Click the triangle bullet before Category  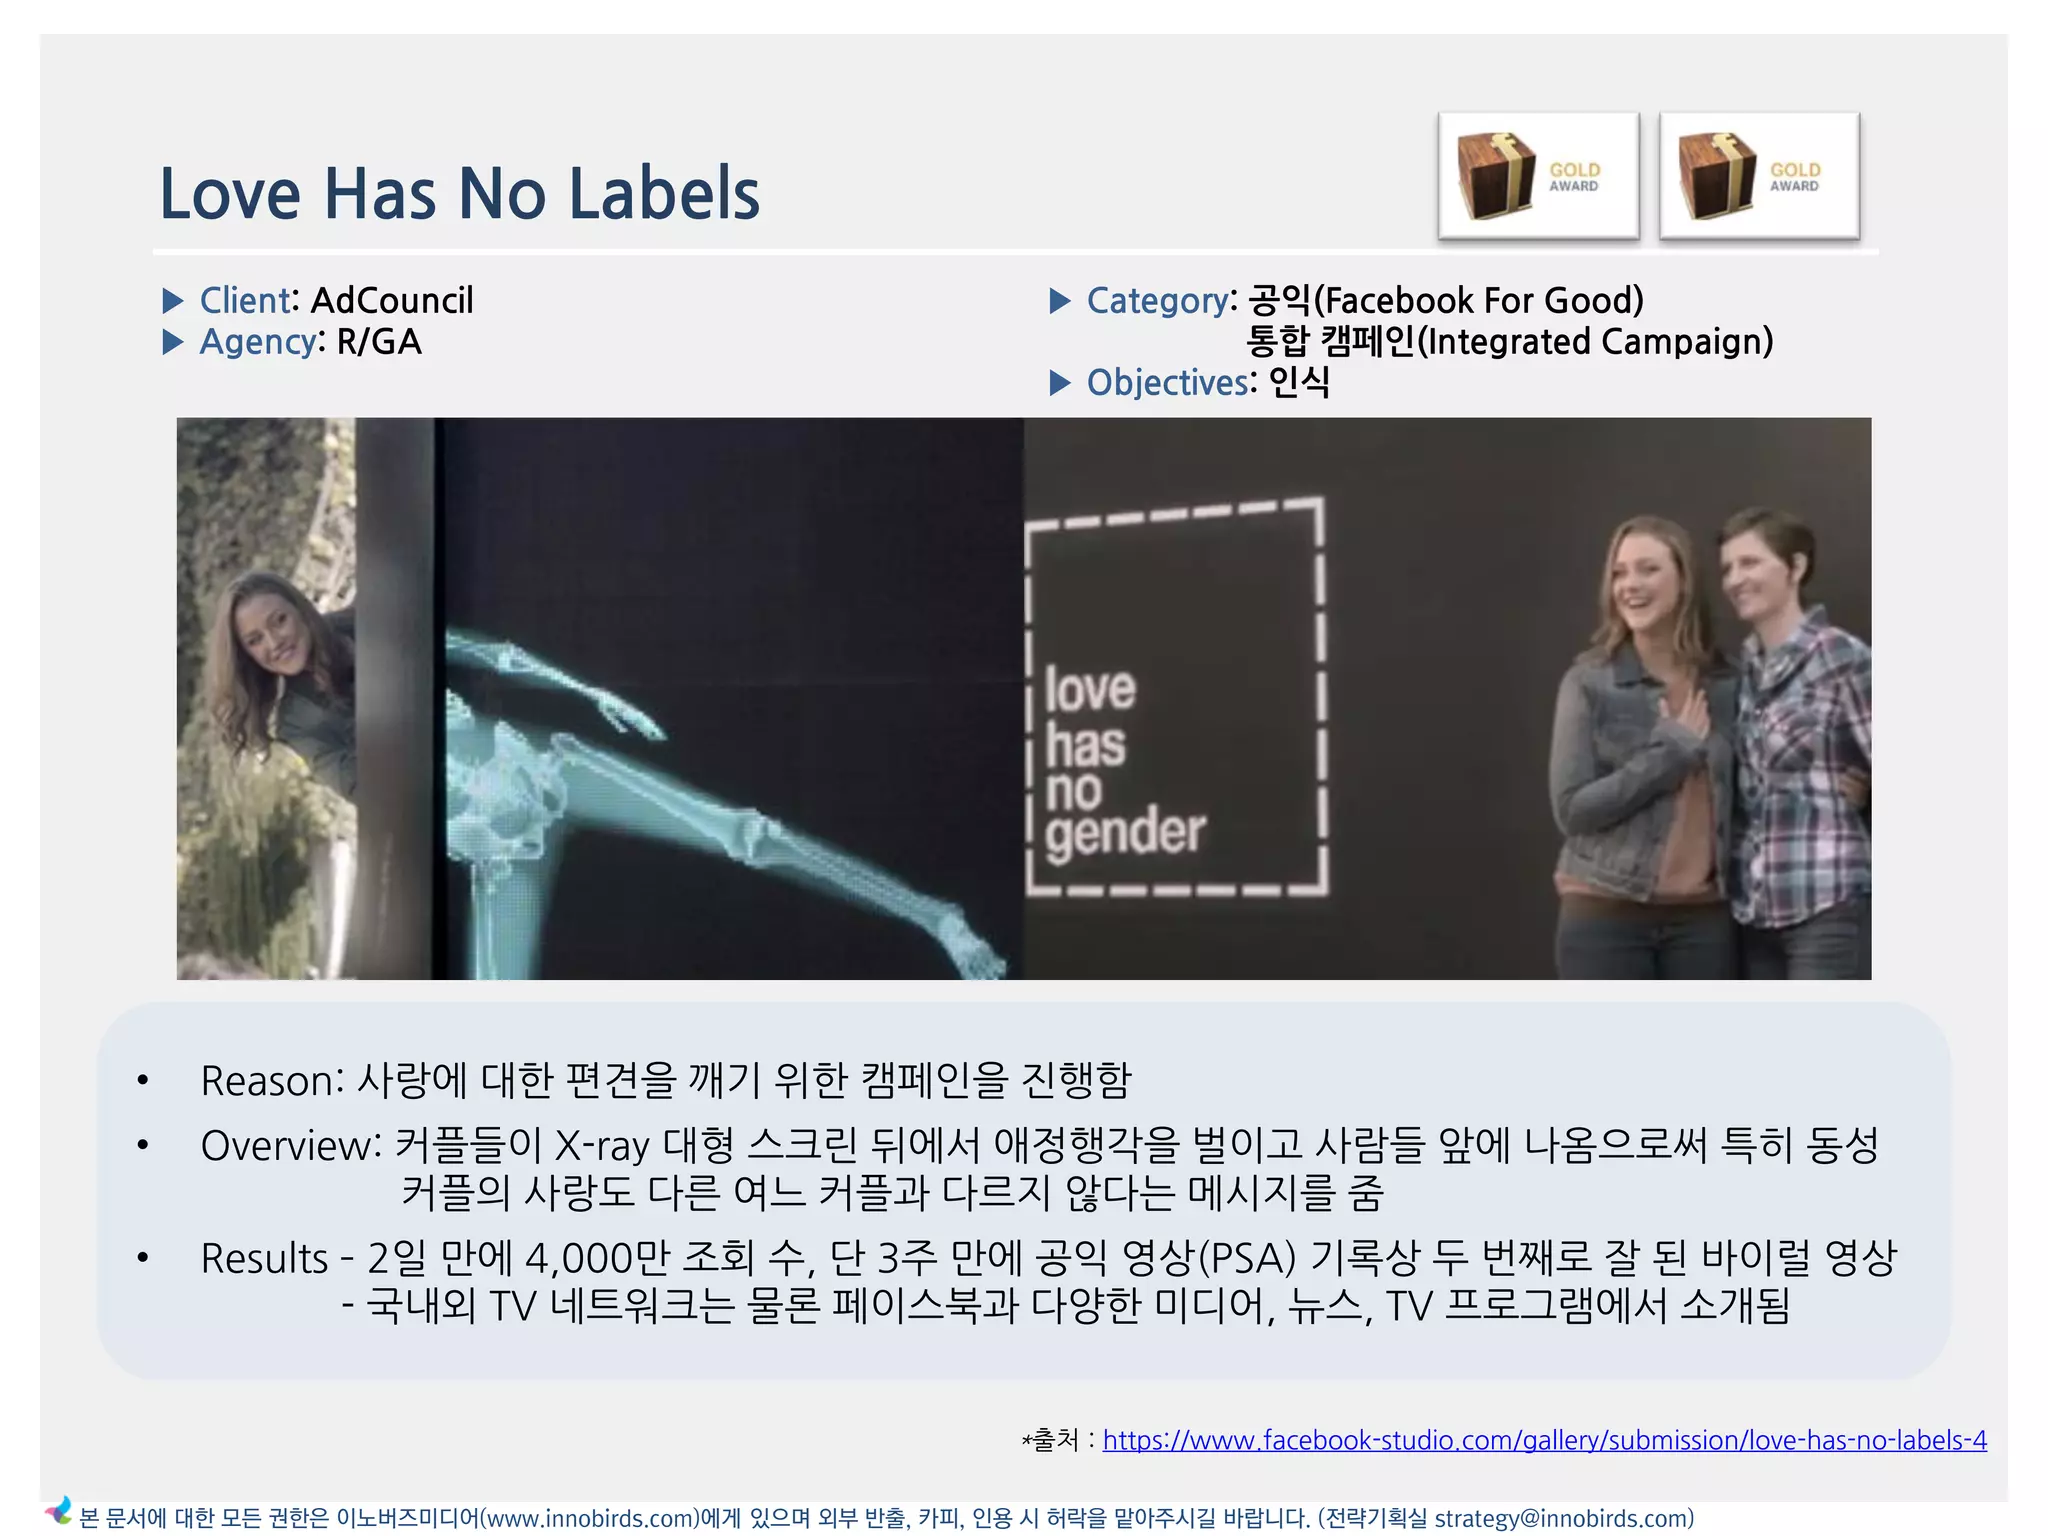[x=1060, y=300]
